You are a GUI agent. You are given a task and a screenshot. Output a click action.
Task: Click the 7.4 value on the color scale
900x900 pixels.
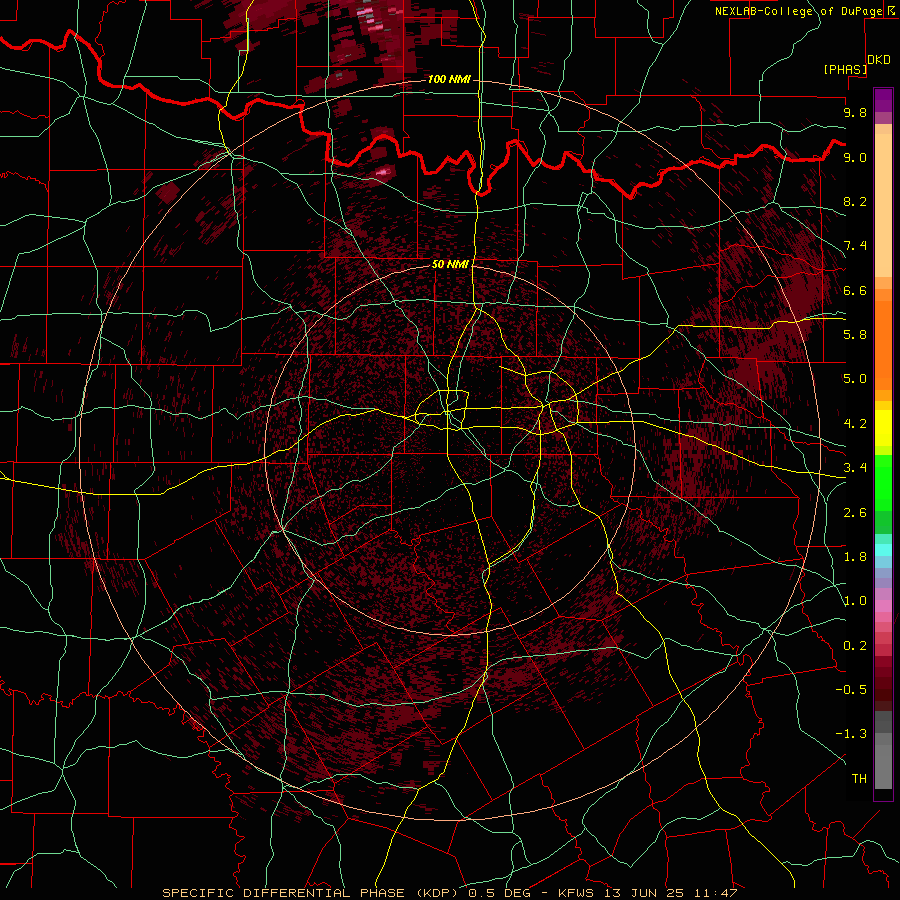tap(855, 246)
